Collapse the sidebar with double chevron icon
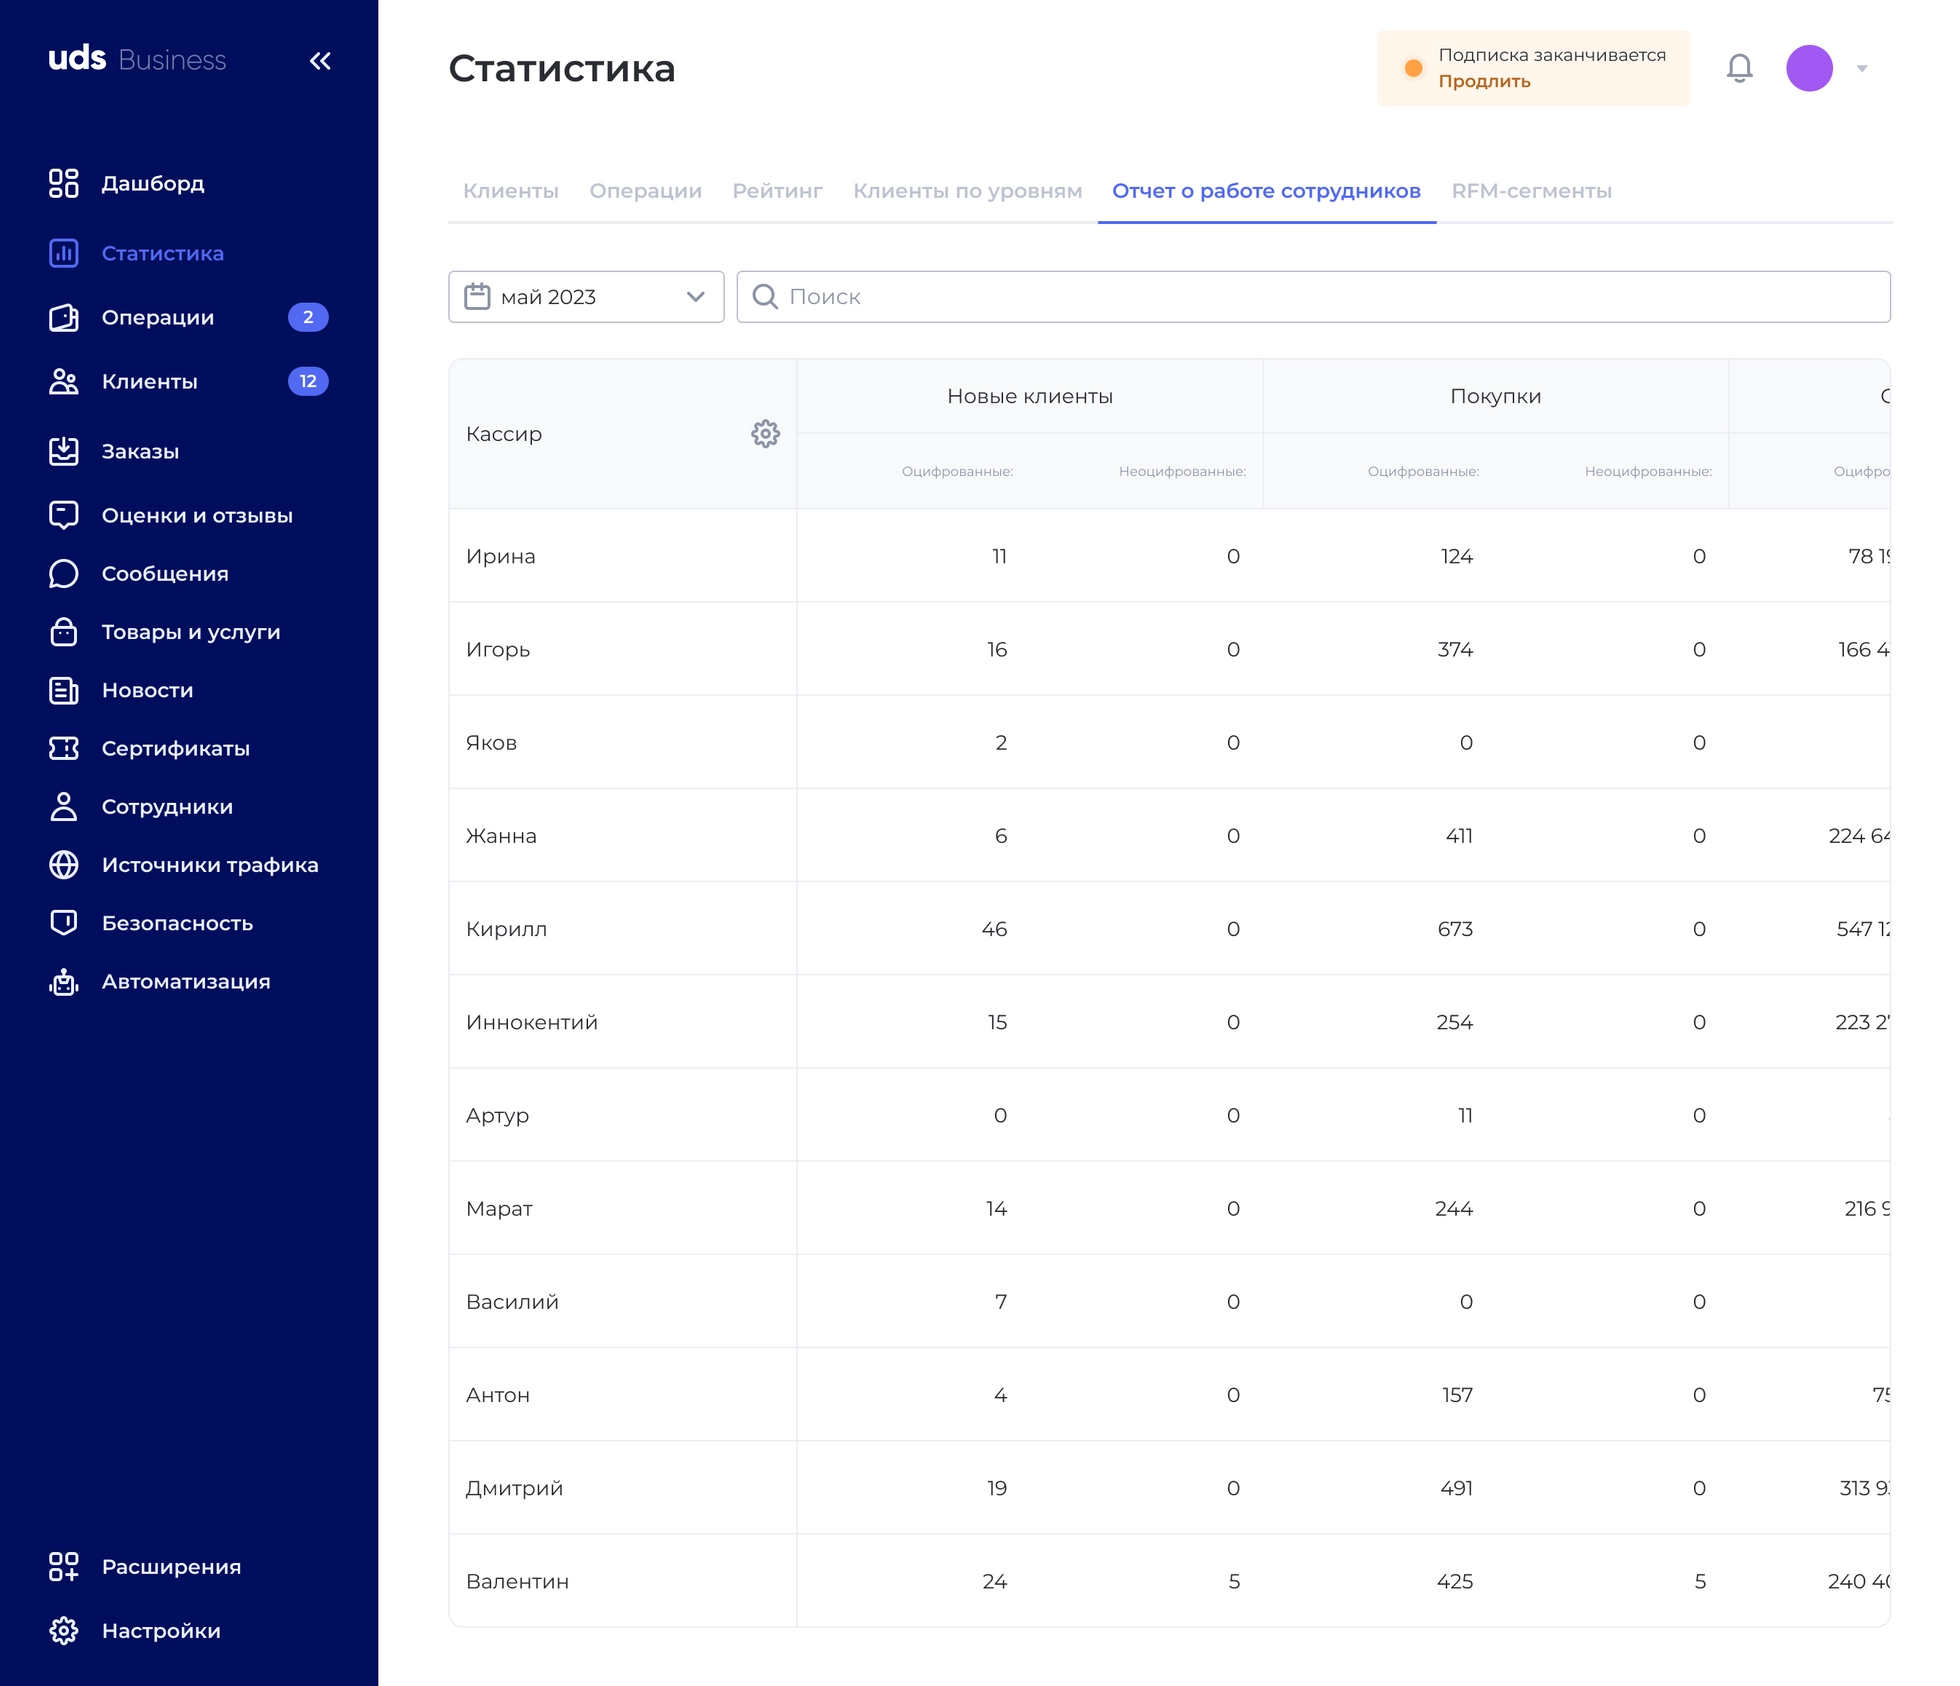 click(x=320, y=61)
